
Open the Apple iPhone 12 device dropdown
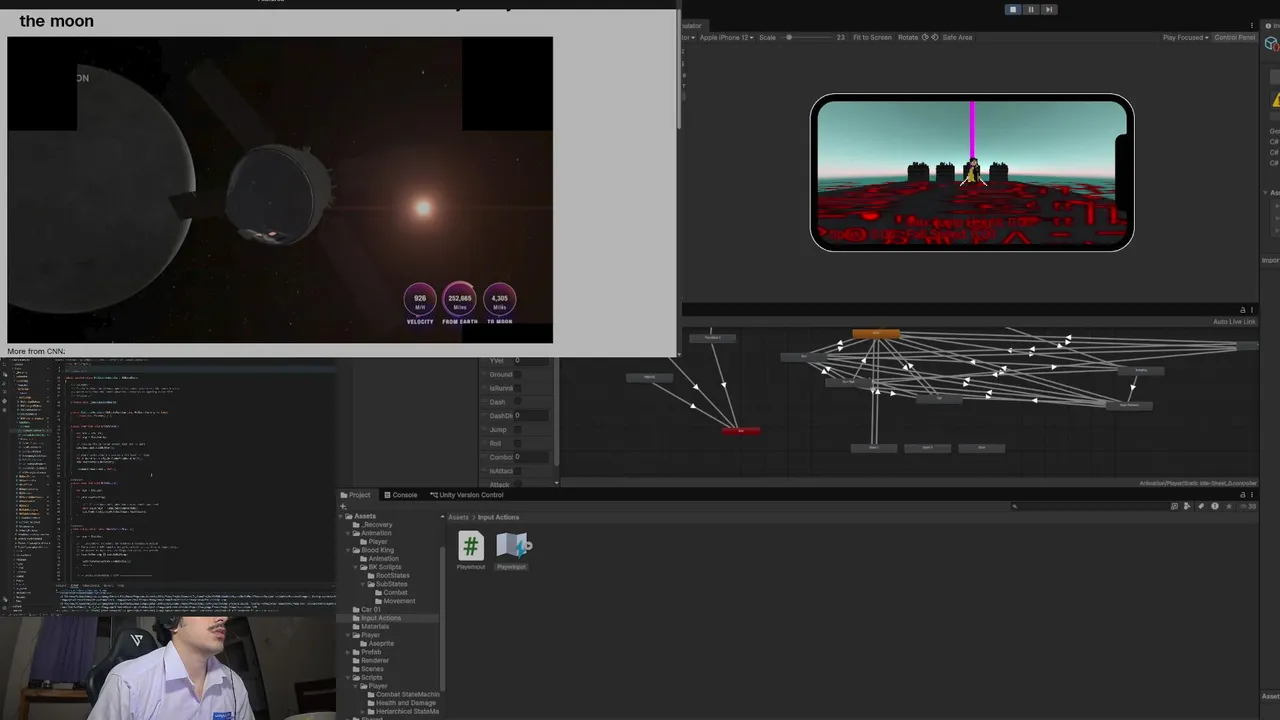(x=725, y=37)
